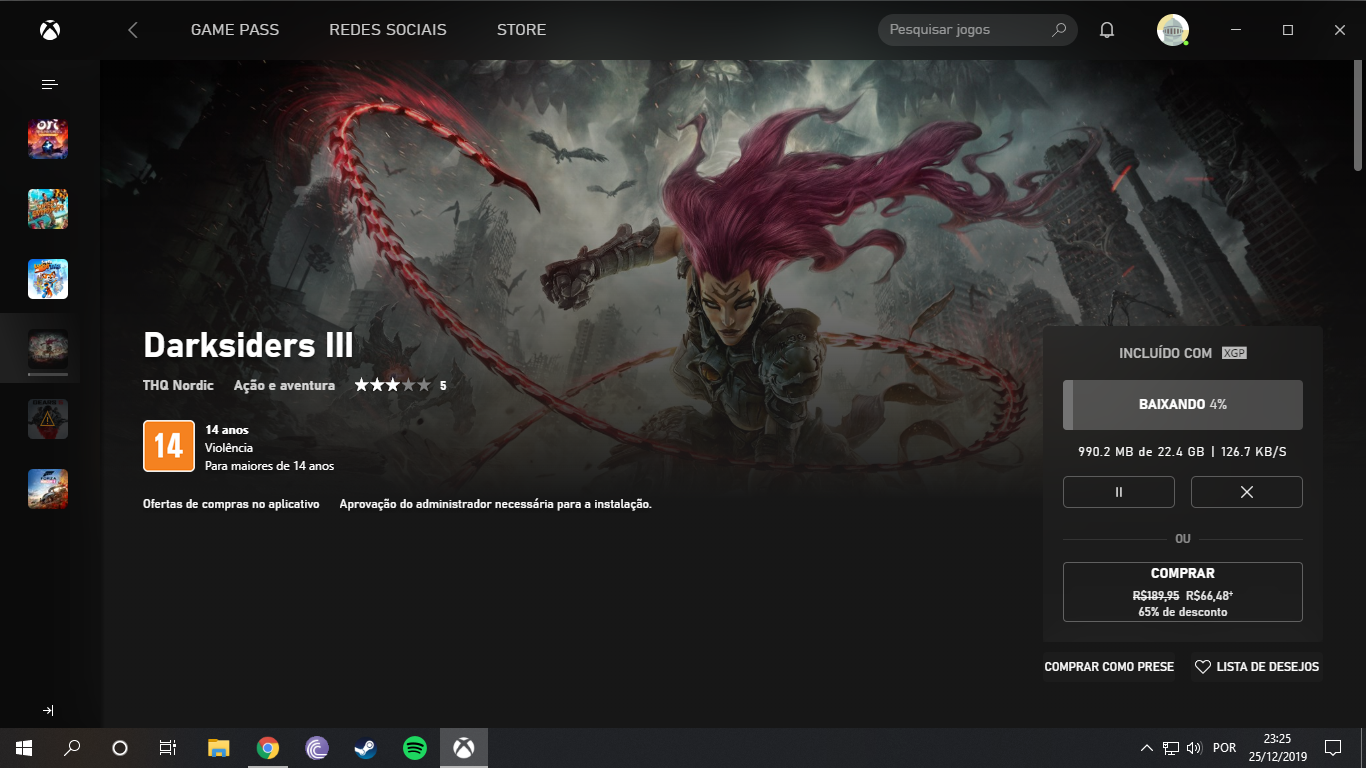Open Forza Horizon 4 in the sidebar

[48, 489]
